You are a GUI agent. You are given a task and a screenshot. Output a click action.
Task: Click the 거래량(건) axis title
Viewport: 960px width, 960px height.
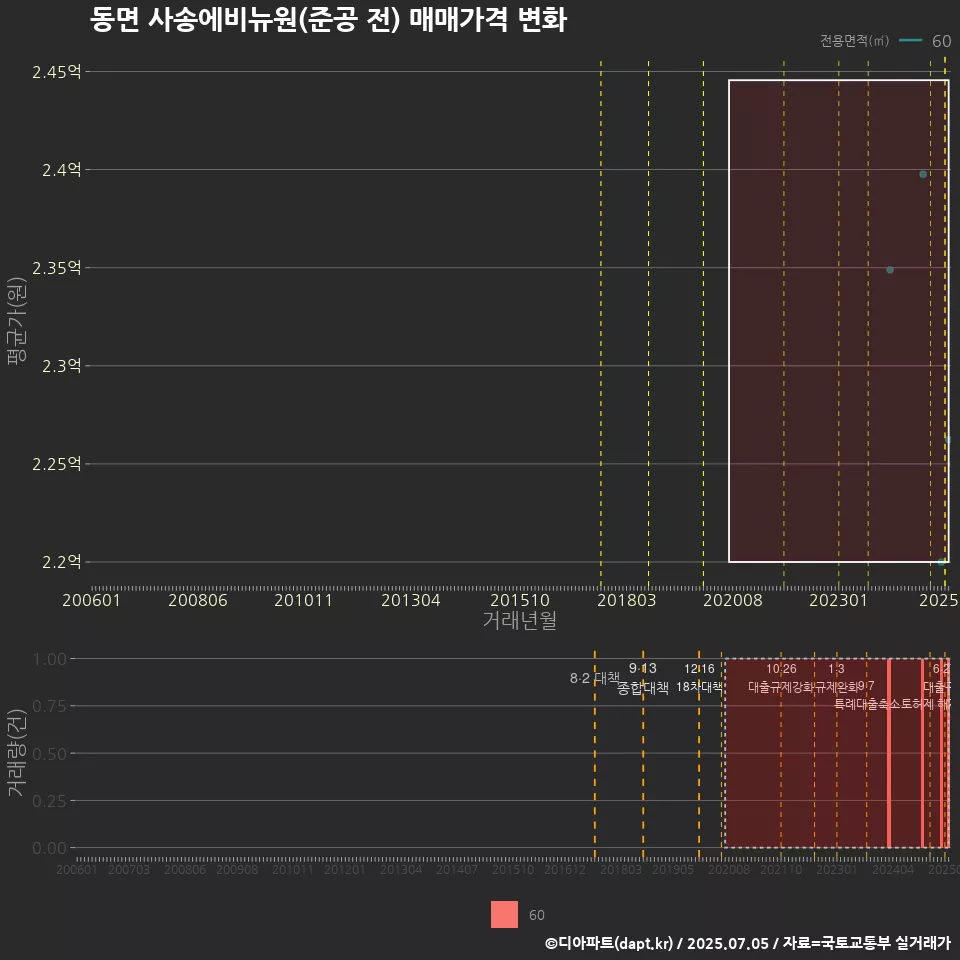click(17, 752)
